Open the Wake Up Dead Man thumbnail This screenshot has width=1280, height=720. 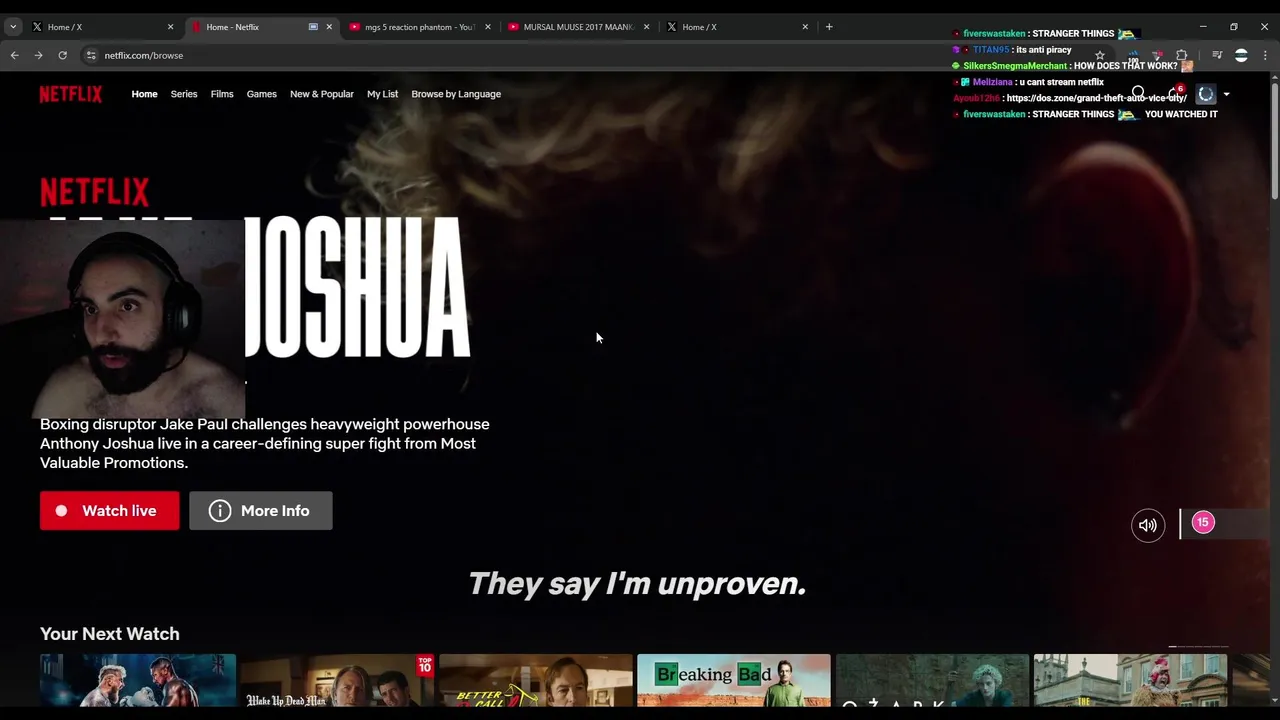[336, 681]
